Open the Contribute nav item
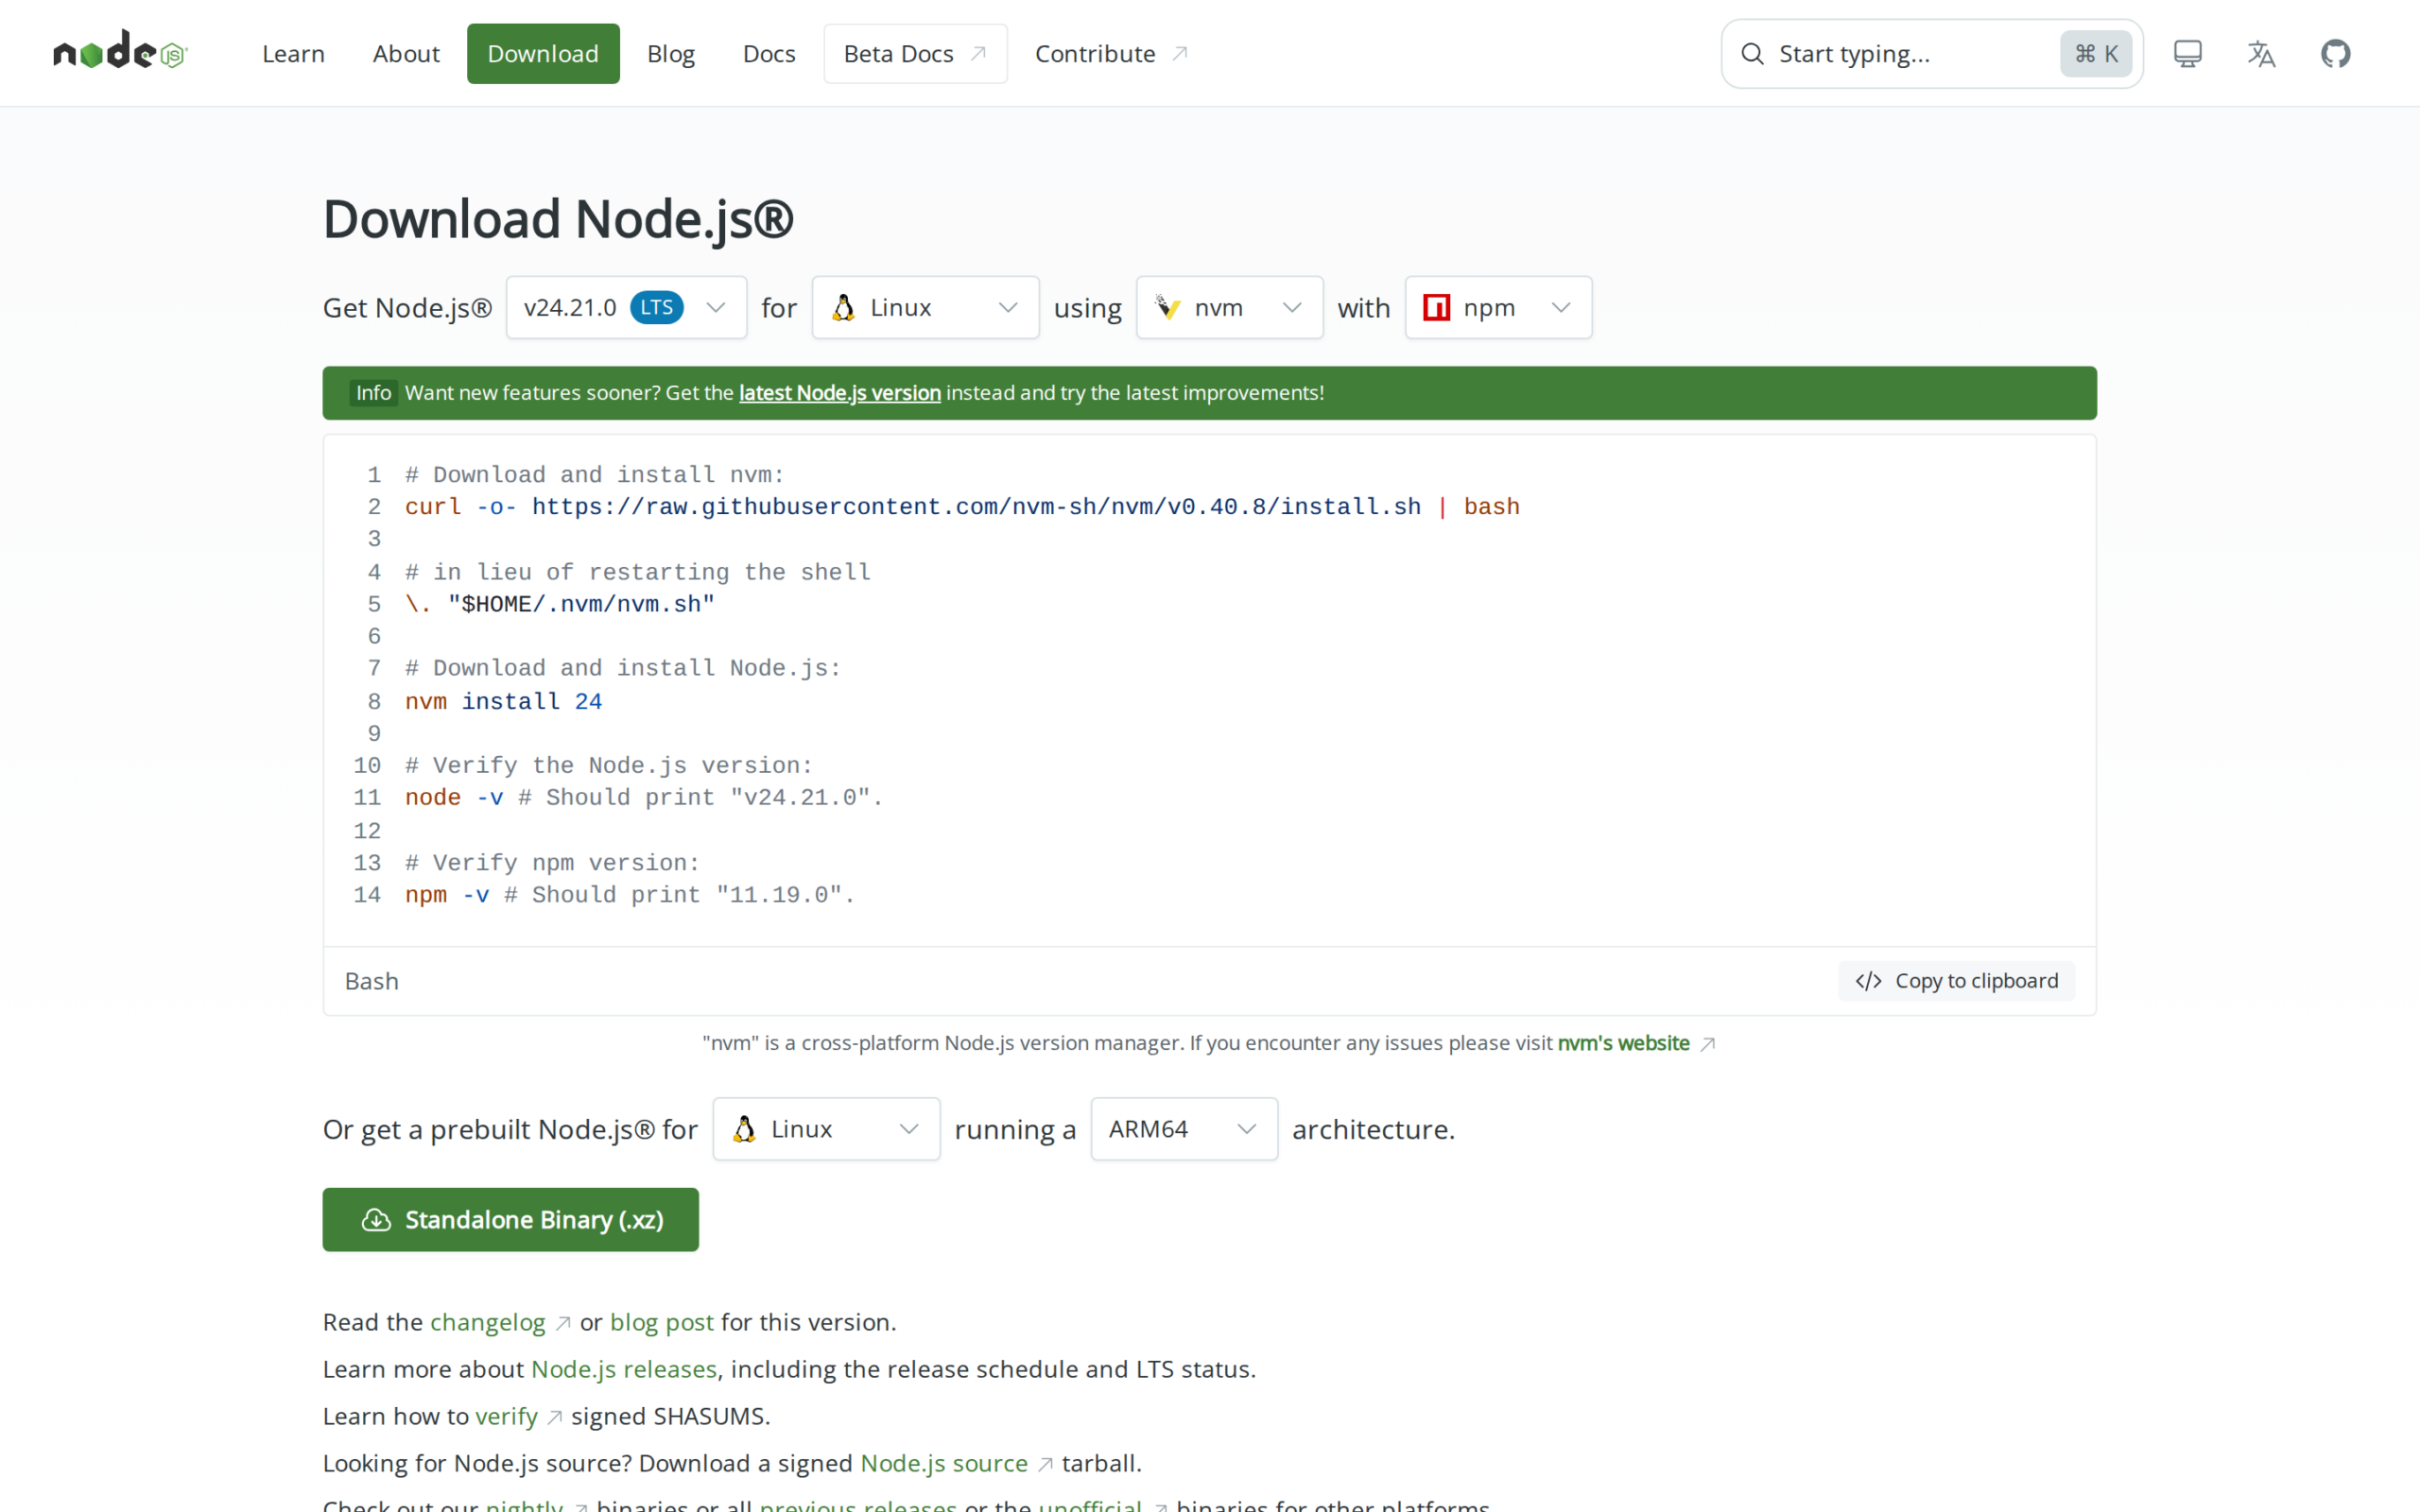 click(x=1111, y=54)
